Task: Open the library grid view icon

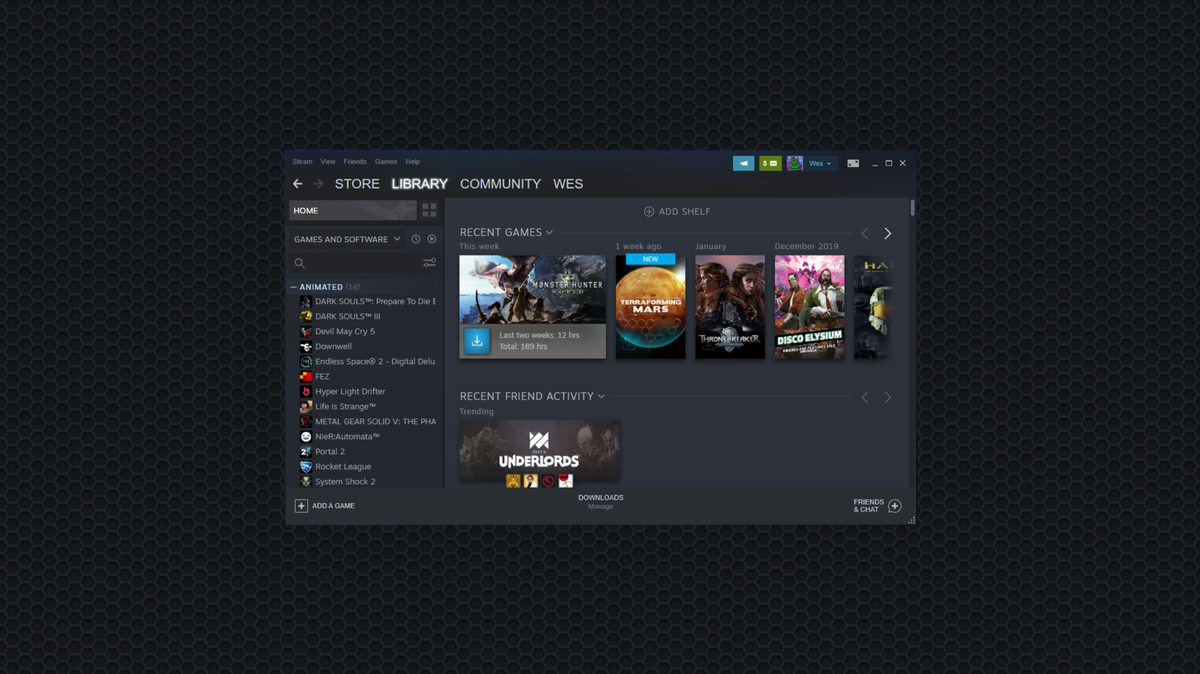Action: 431,209
